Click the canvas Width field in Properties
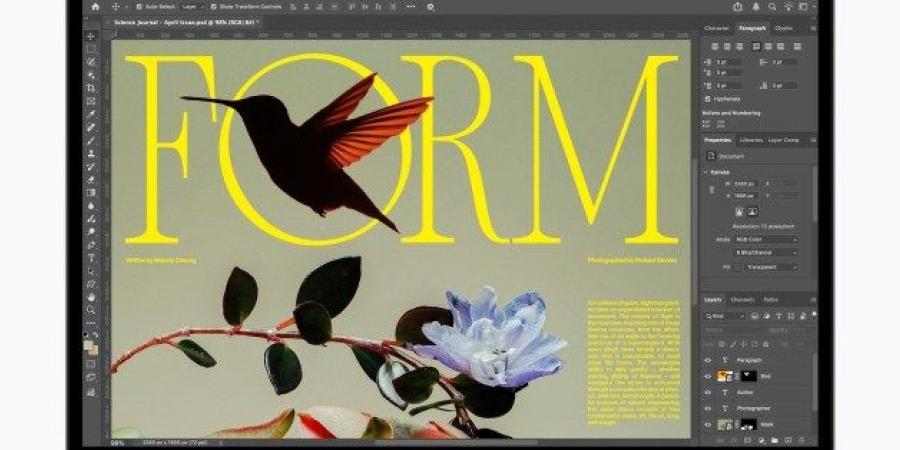900x450 pixels. (746, 184)
